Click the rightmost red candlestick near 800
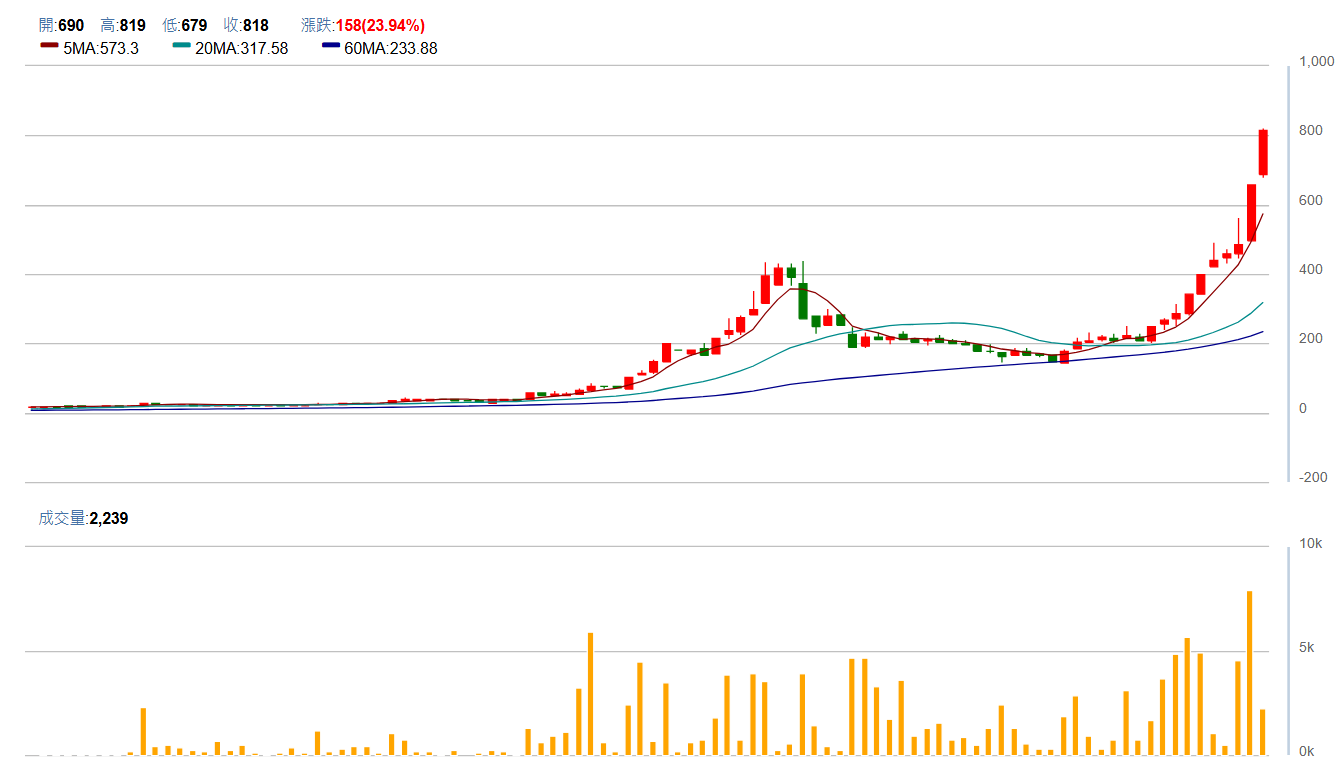The width and height of the screenshot is (1338, 771). click(x=1263, y=153)
